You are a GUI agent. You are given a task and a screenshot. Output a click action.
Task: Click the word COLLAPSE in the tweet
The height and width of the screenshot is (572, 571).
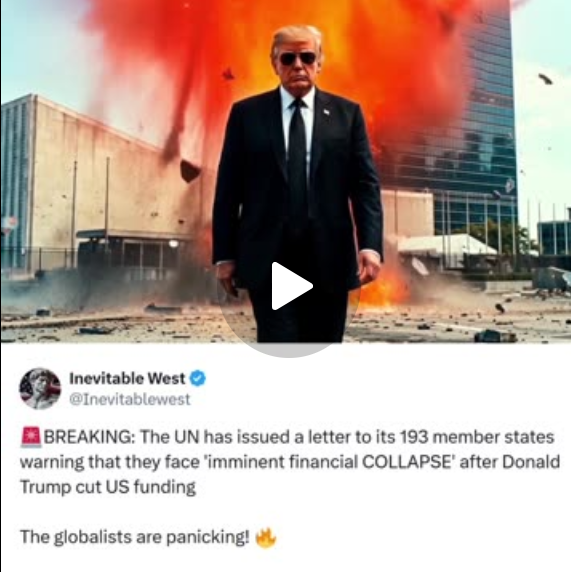click(407, 462)
